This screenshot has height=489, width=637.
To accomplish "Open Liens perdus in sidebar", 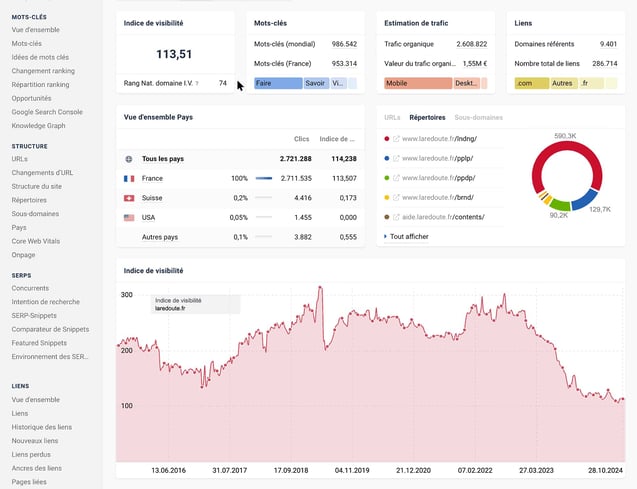I will click(31, 454).
